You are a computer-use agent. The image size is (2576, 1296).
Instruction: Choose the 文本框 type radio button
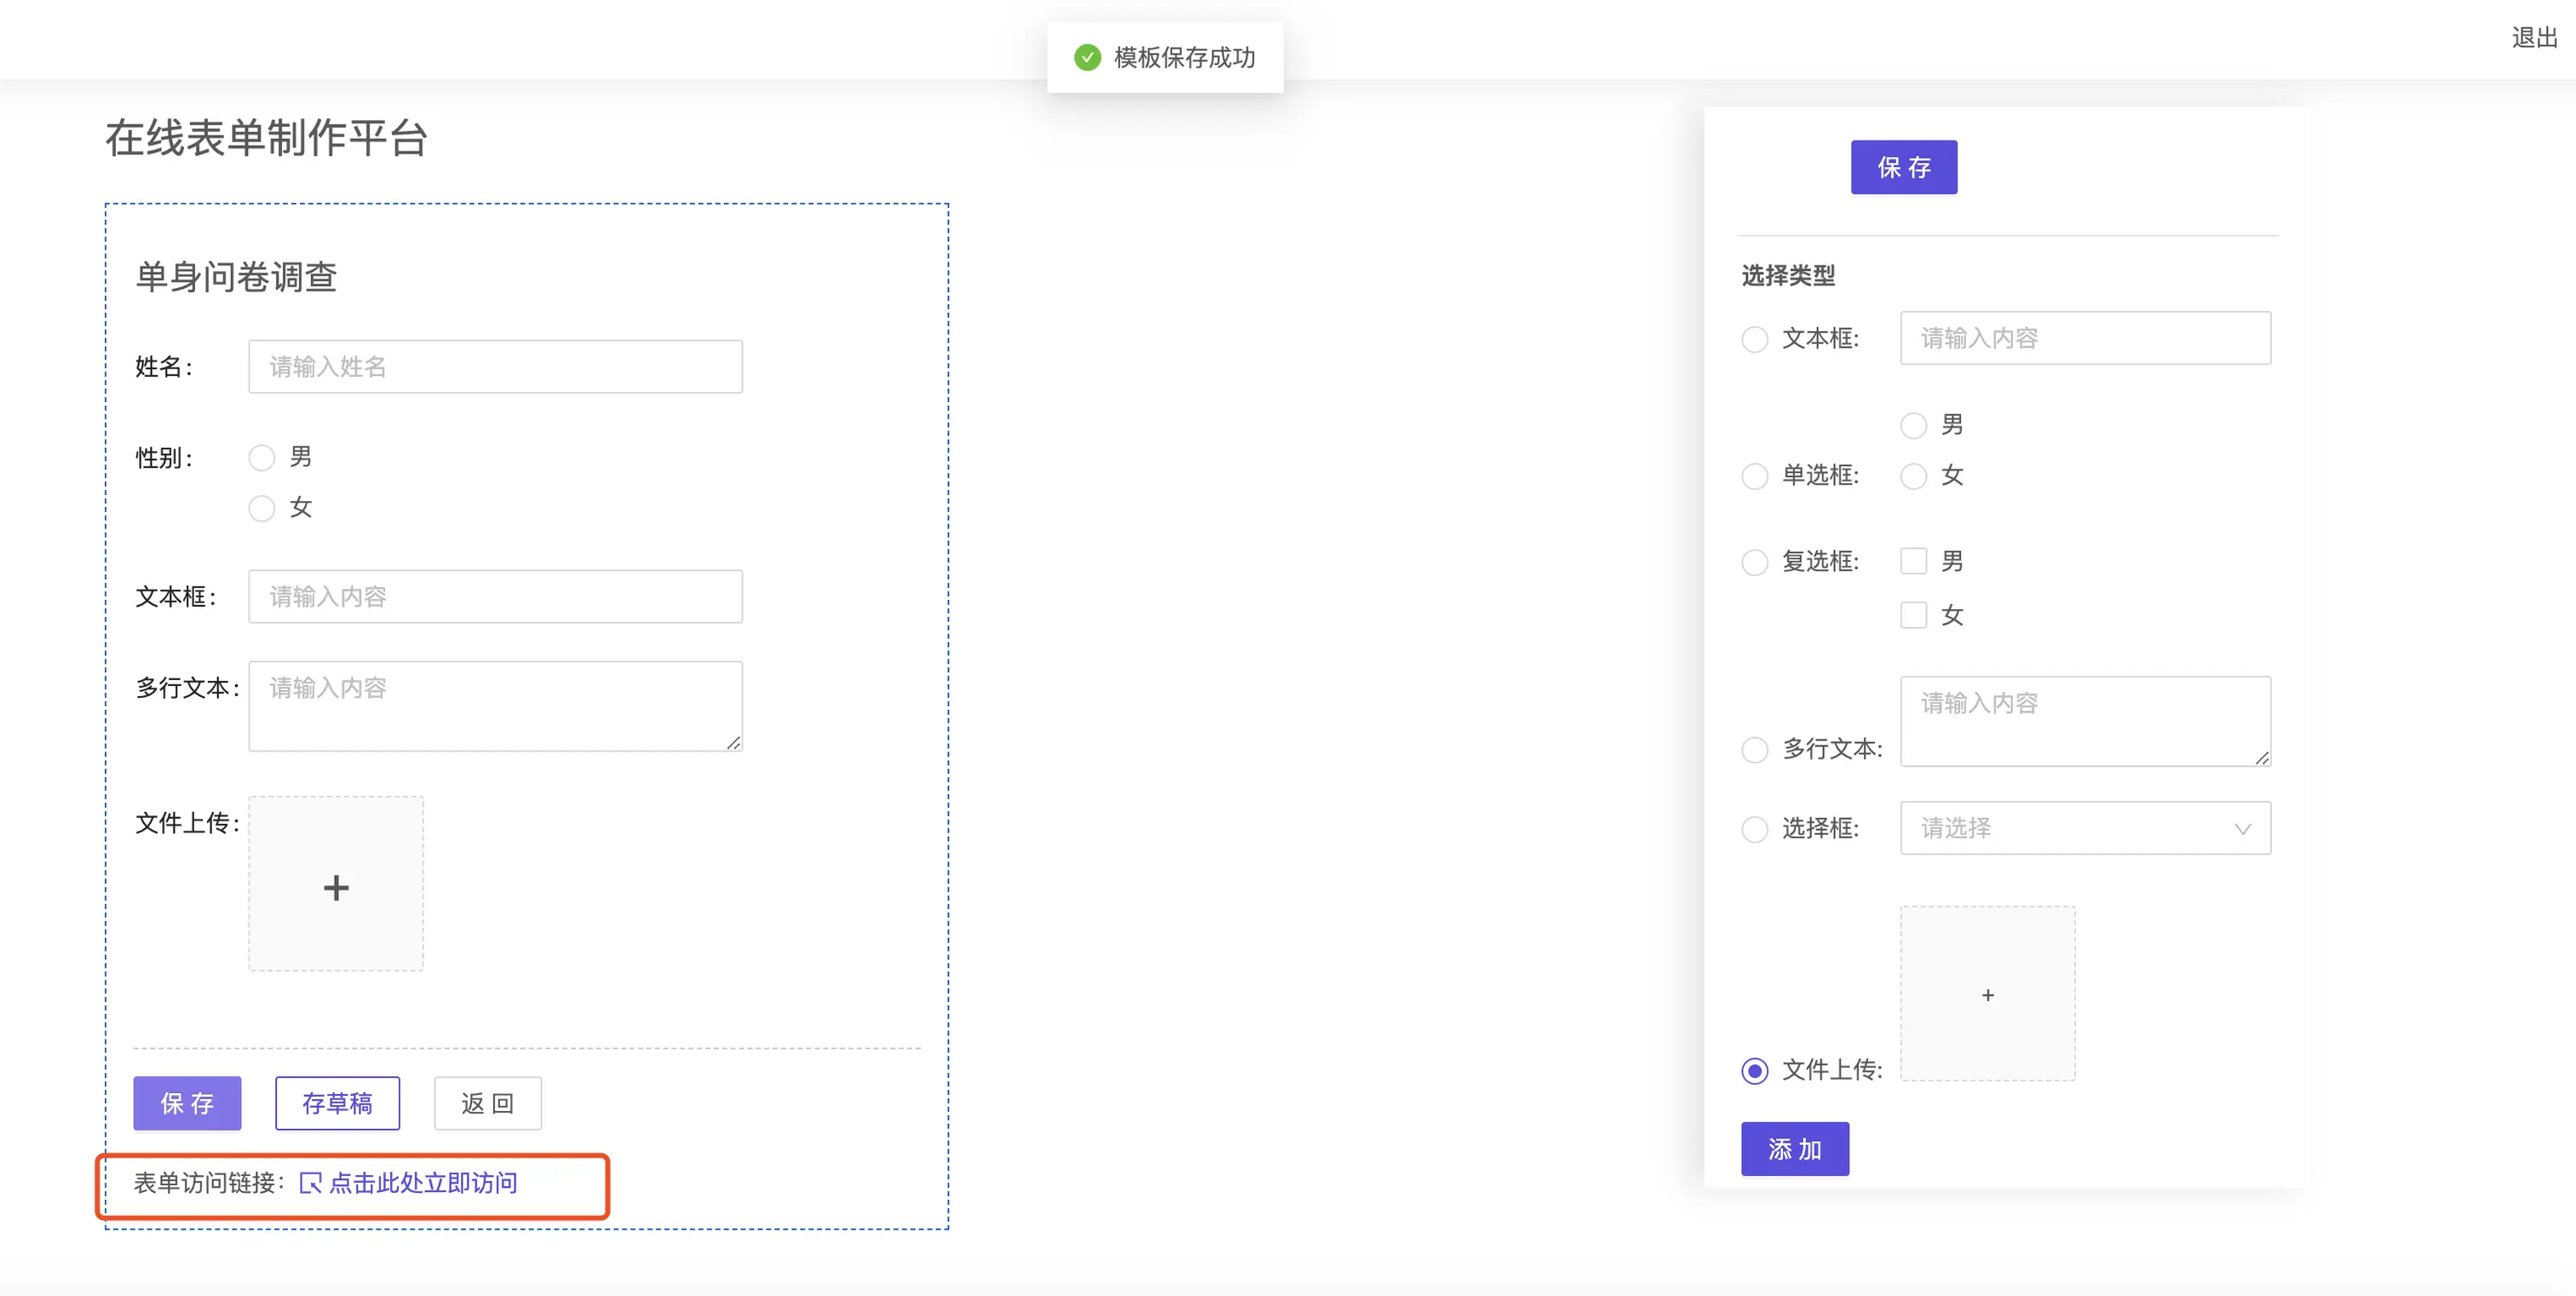click(x=1754, y=339)
